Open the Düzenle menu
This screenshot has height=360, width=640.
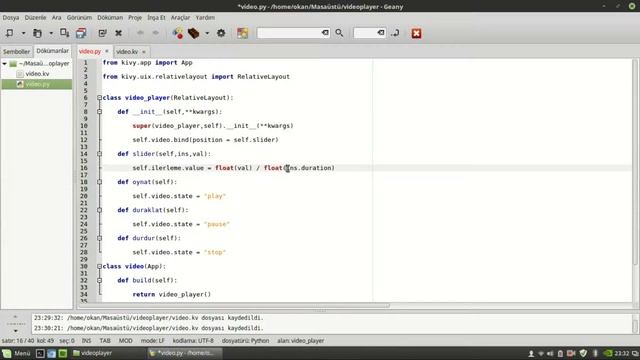[x=35, y=18]
